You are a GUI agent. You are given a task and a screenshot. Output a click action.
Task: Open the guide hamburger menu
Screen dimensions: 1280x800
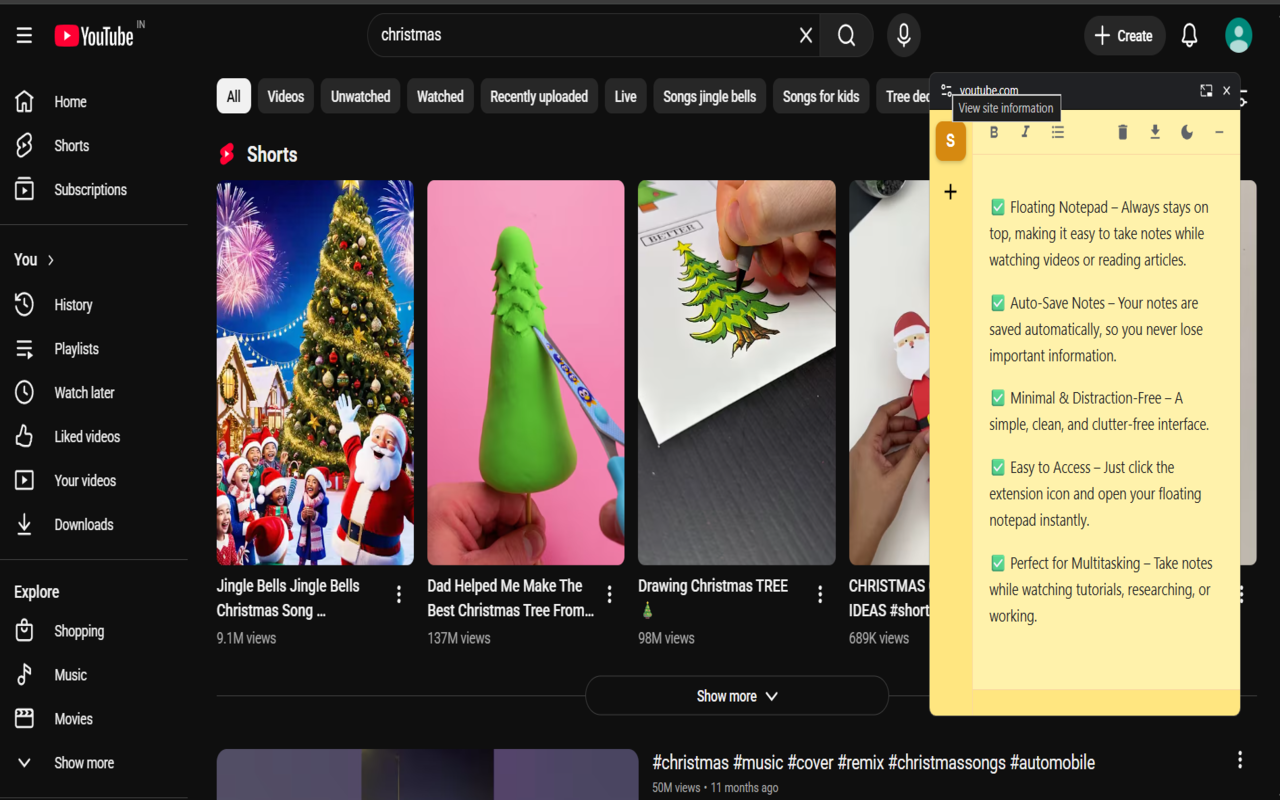point(24,35)
